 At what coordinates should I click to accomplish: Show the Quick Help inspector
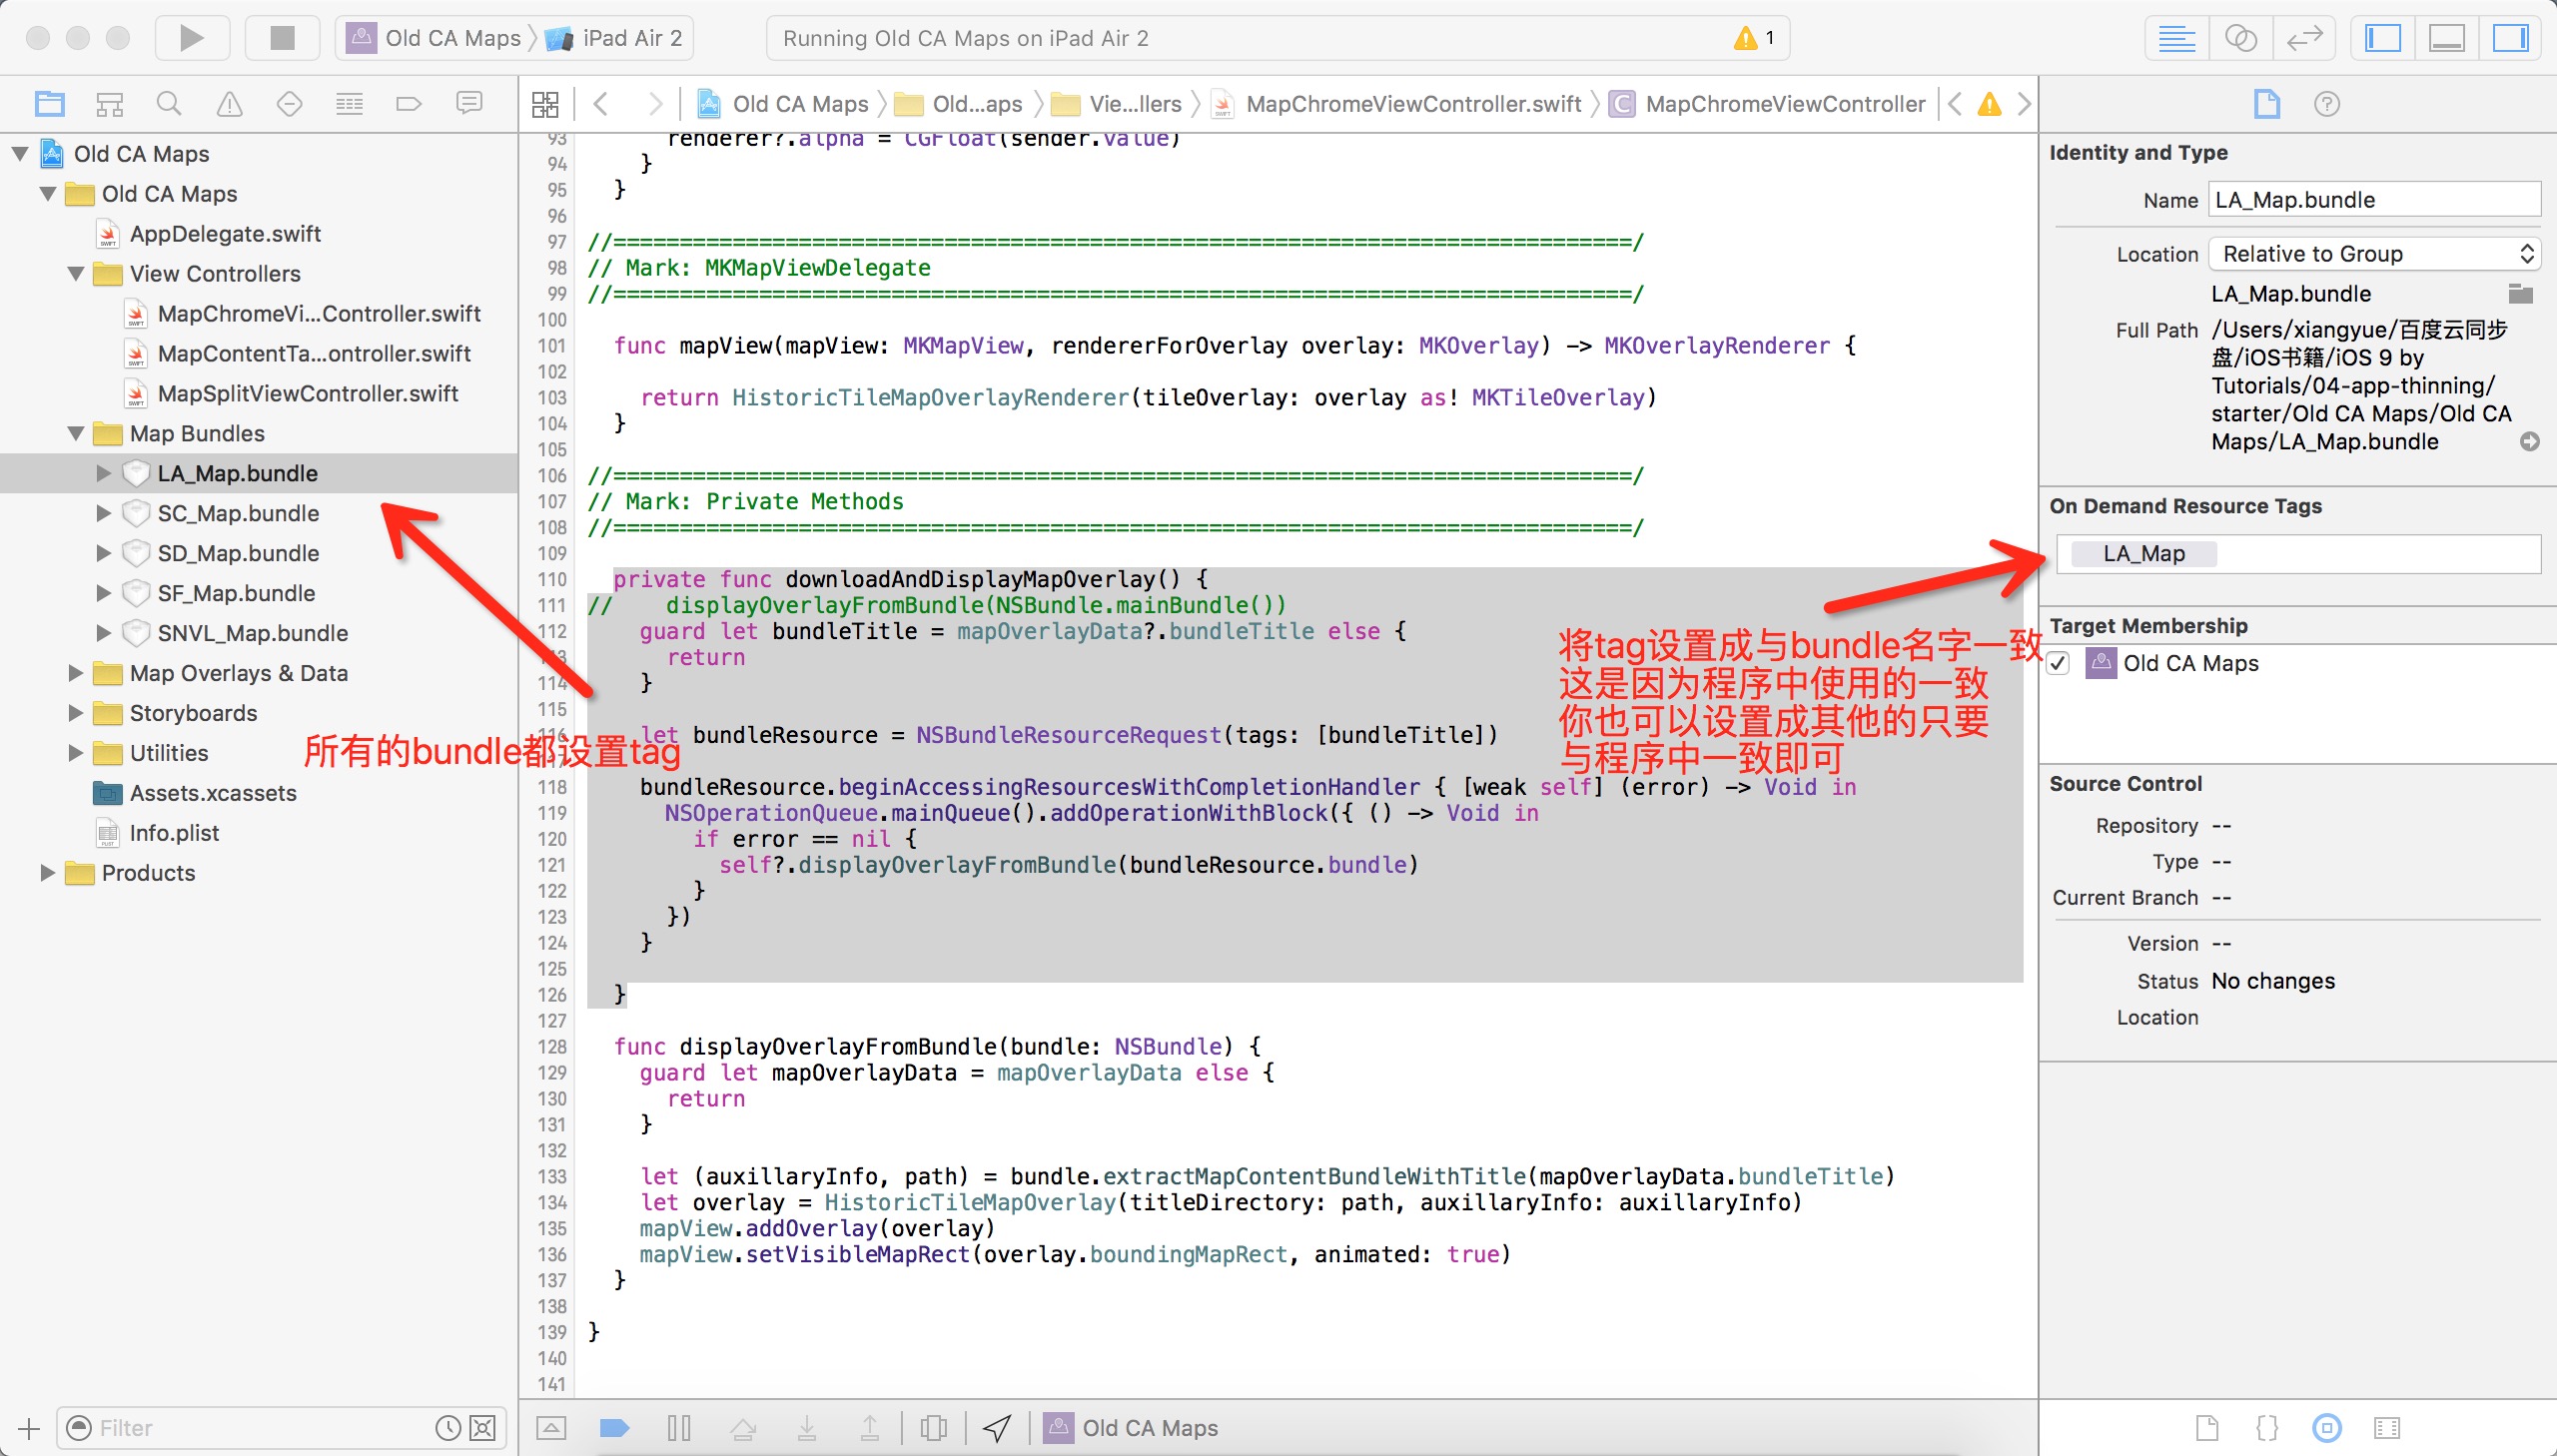click(x=2327, y=104)
